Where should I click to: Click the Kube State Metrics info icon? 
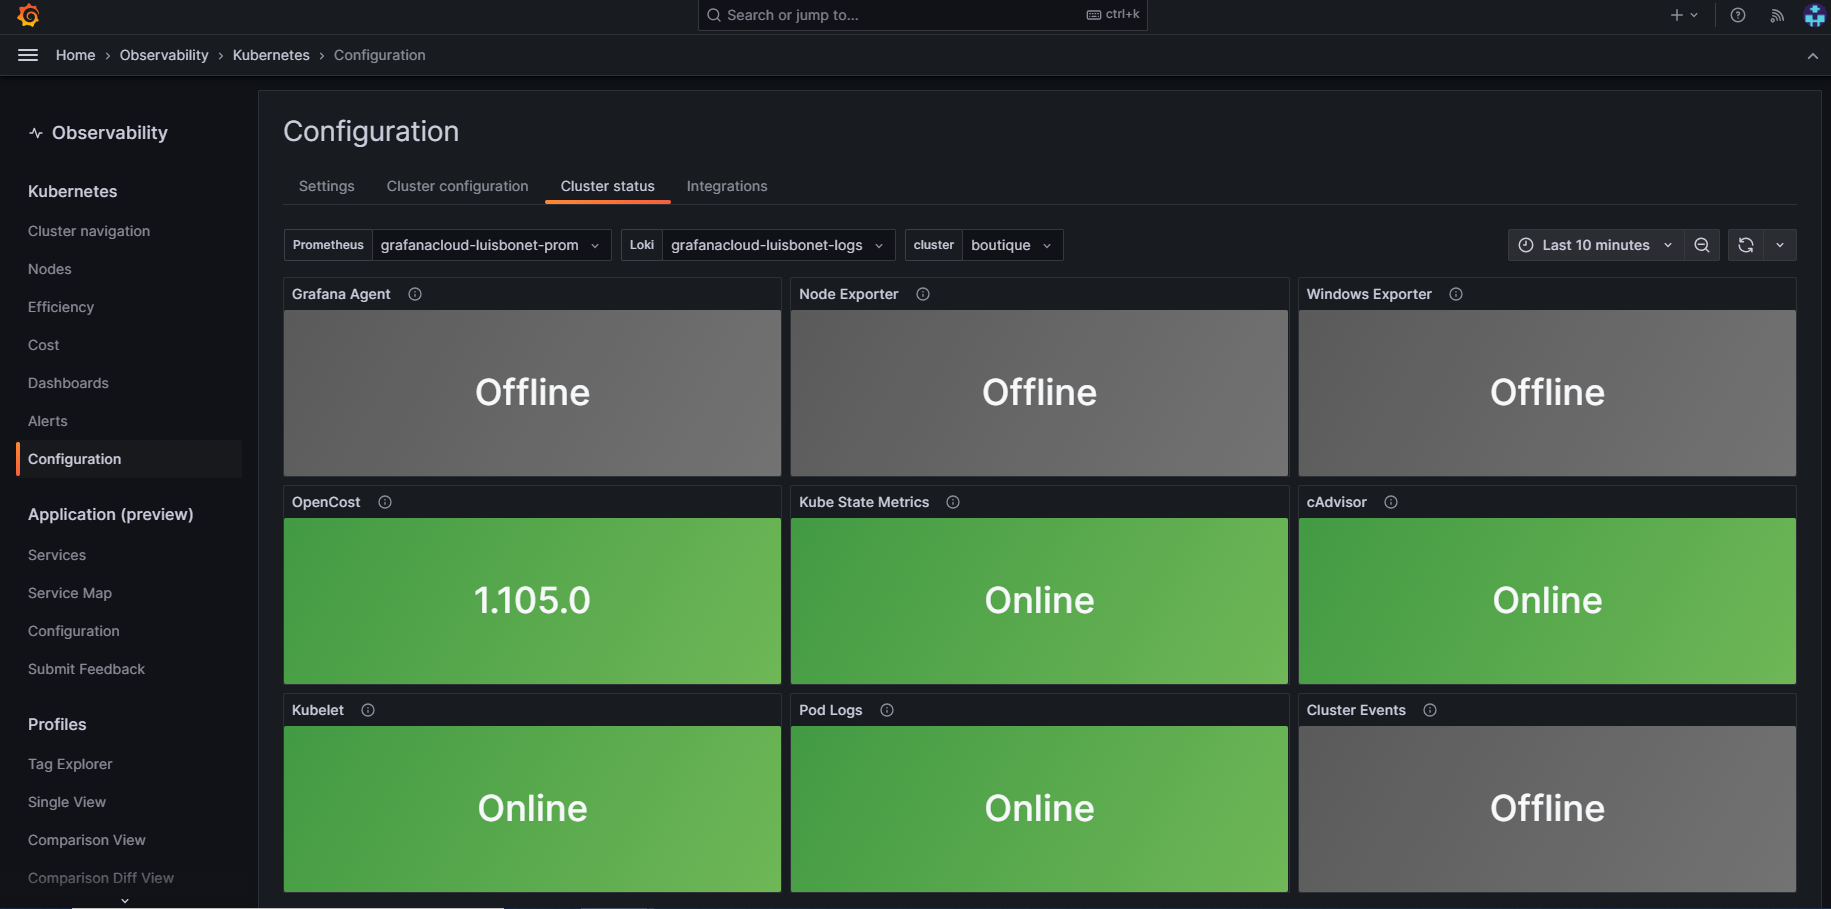coord(953,502)
